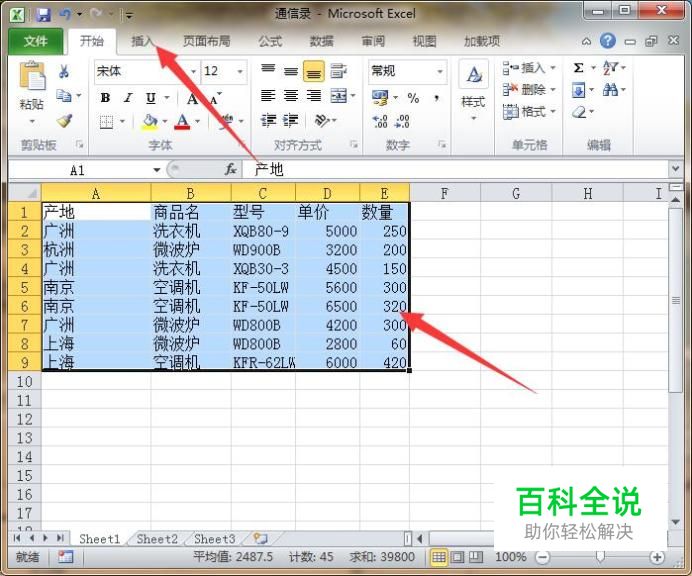Click Merge and Center icon
Image resolution: width=692 pixels, height=576 pixels.
[x=338, y=95]
